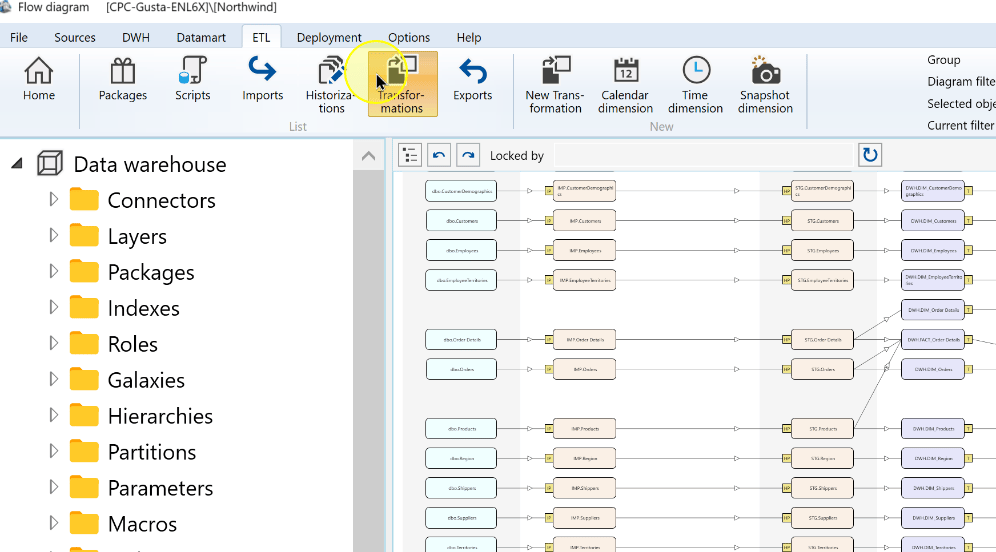Select the Data warehouse cube node
The image size is (996, 552).
(x=50, y=164)
